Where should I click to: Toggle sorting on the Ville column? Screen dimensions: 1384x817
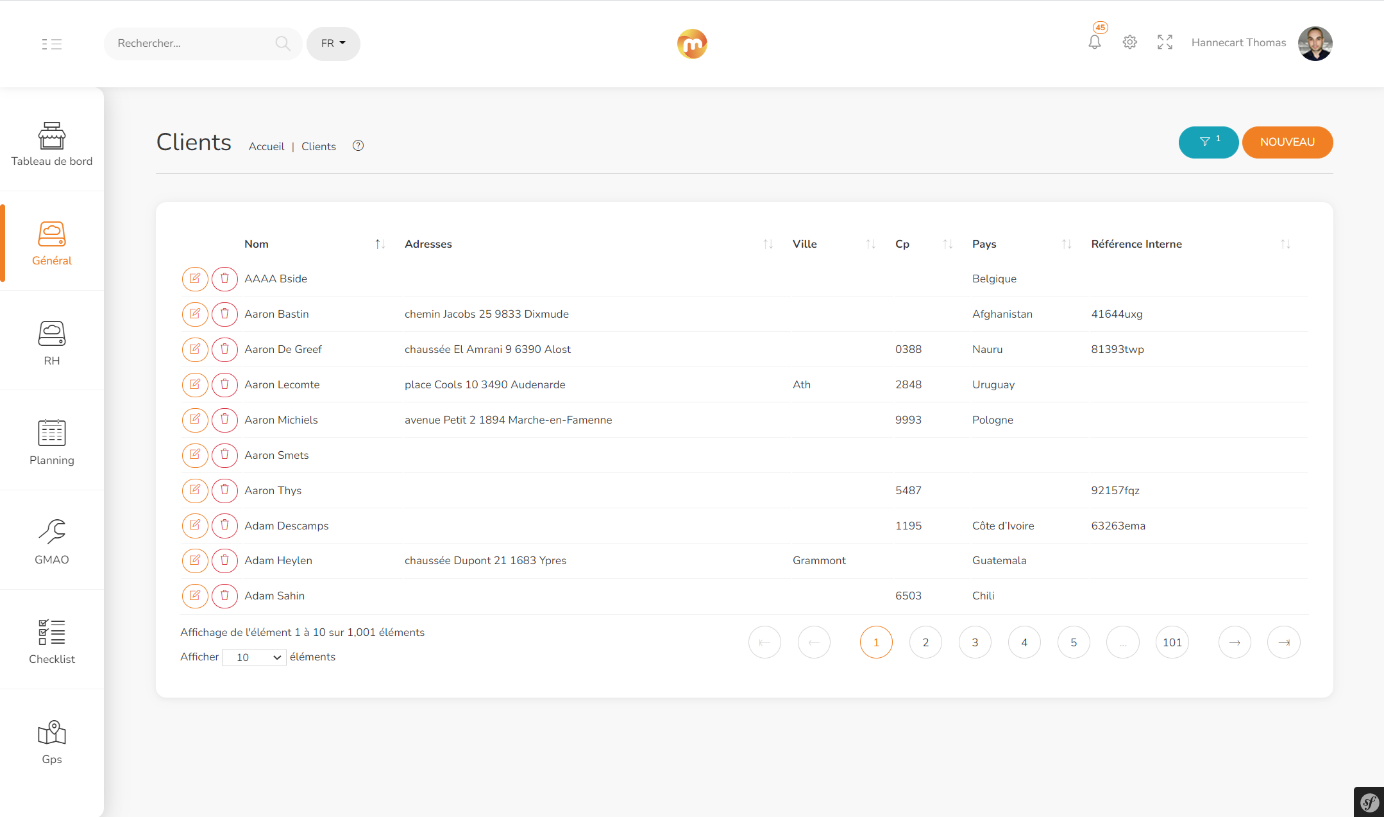[x=805, y=244]
